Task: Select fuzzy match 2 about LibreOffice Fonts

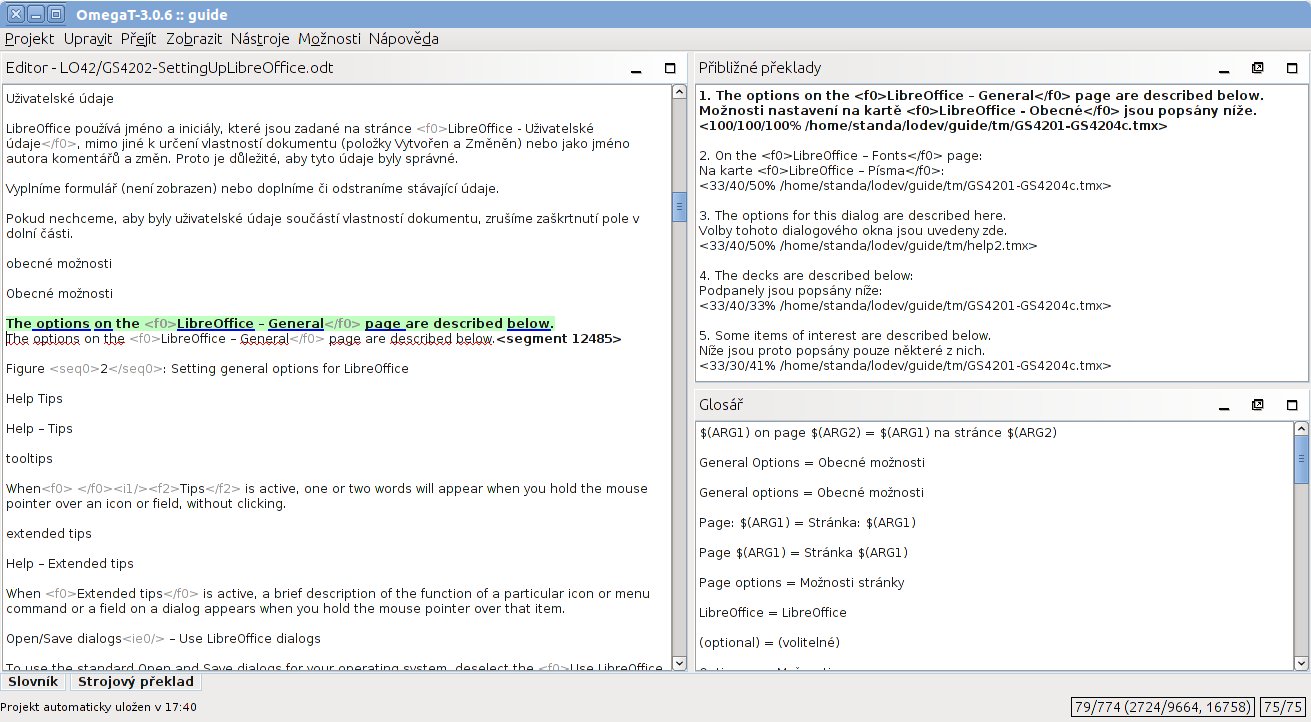Action: pyautogui.click(x=905, y=171)
